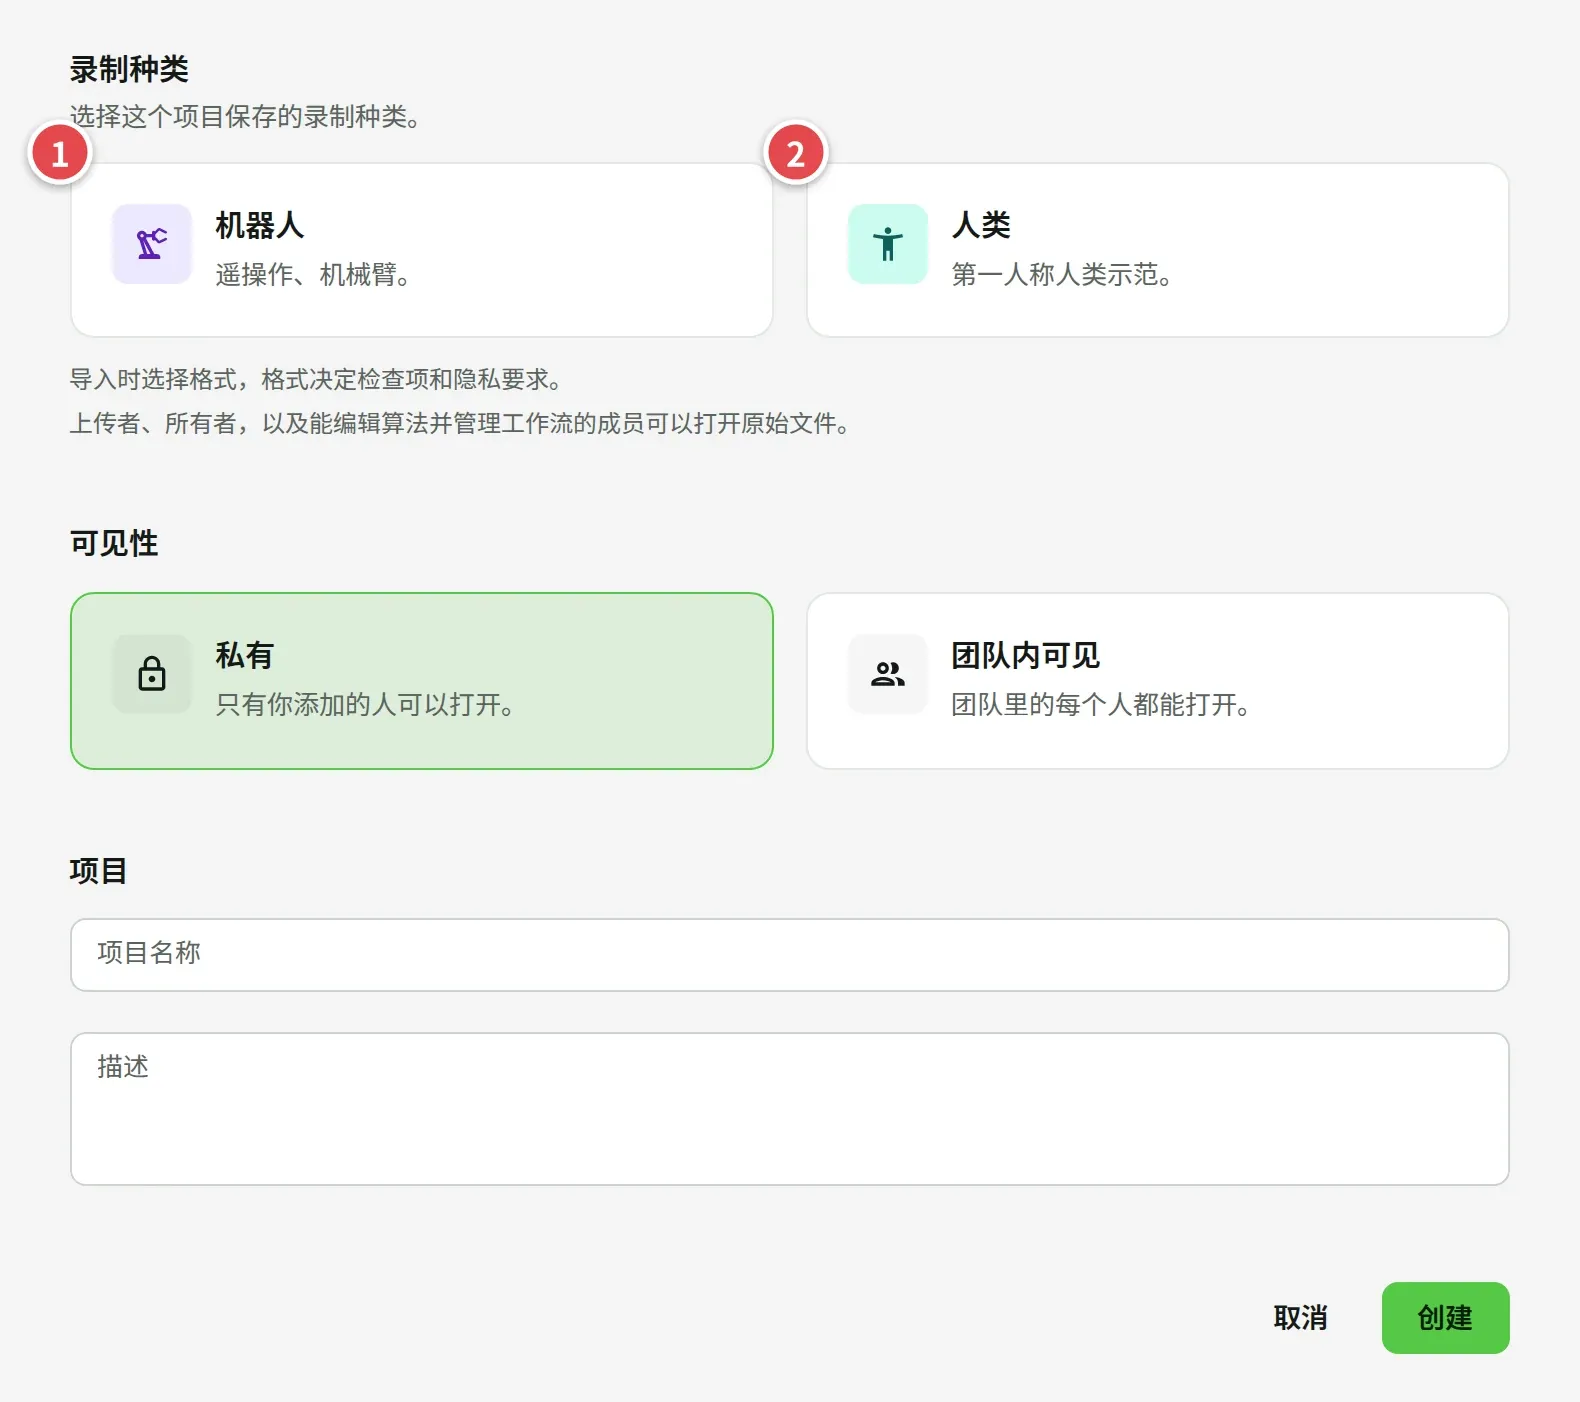This screenshot has height=1402, width=1580.
Task: Focus the 描述 text area
Action: click(790, 1109)
